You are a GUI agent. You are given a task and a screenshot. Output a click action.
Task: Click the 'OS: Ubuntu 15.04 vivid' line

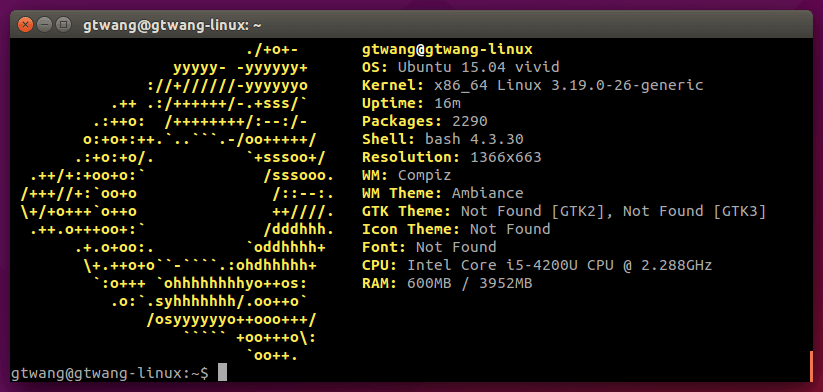pyautogui.click(x=460, y=68)
